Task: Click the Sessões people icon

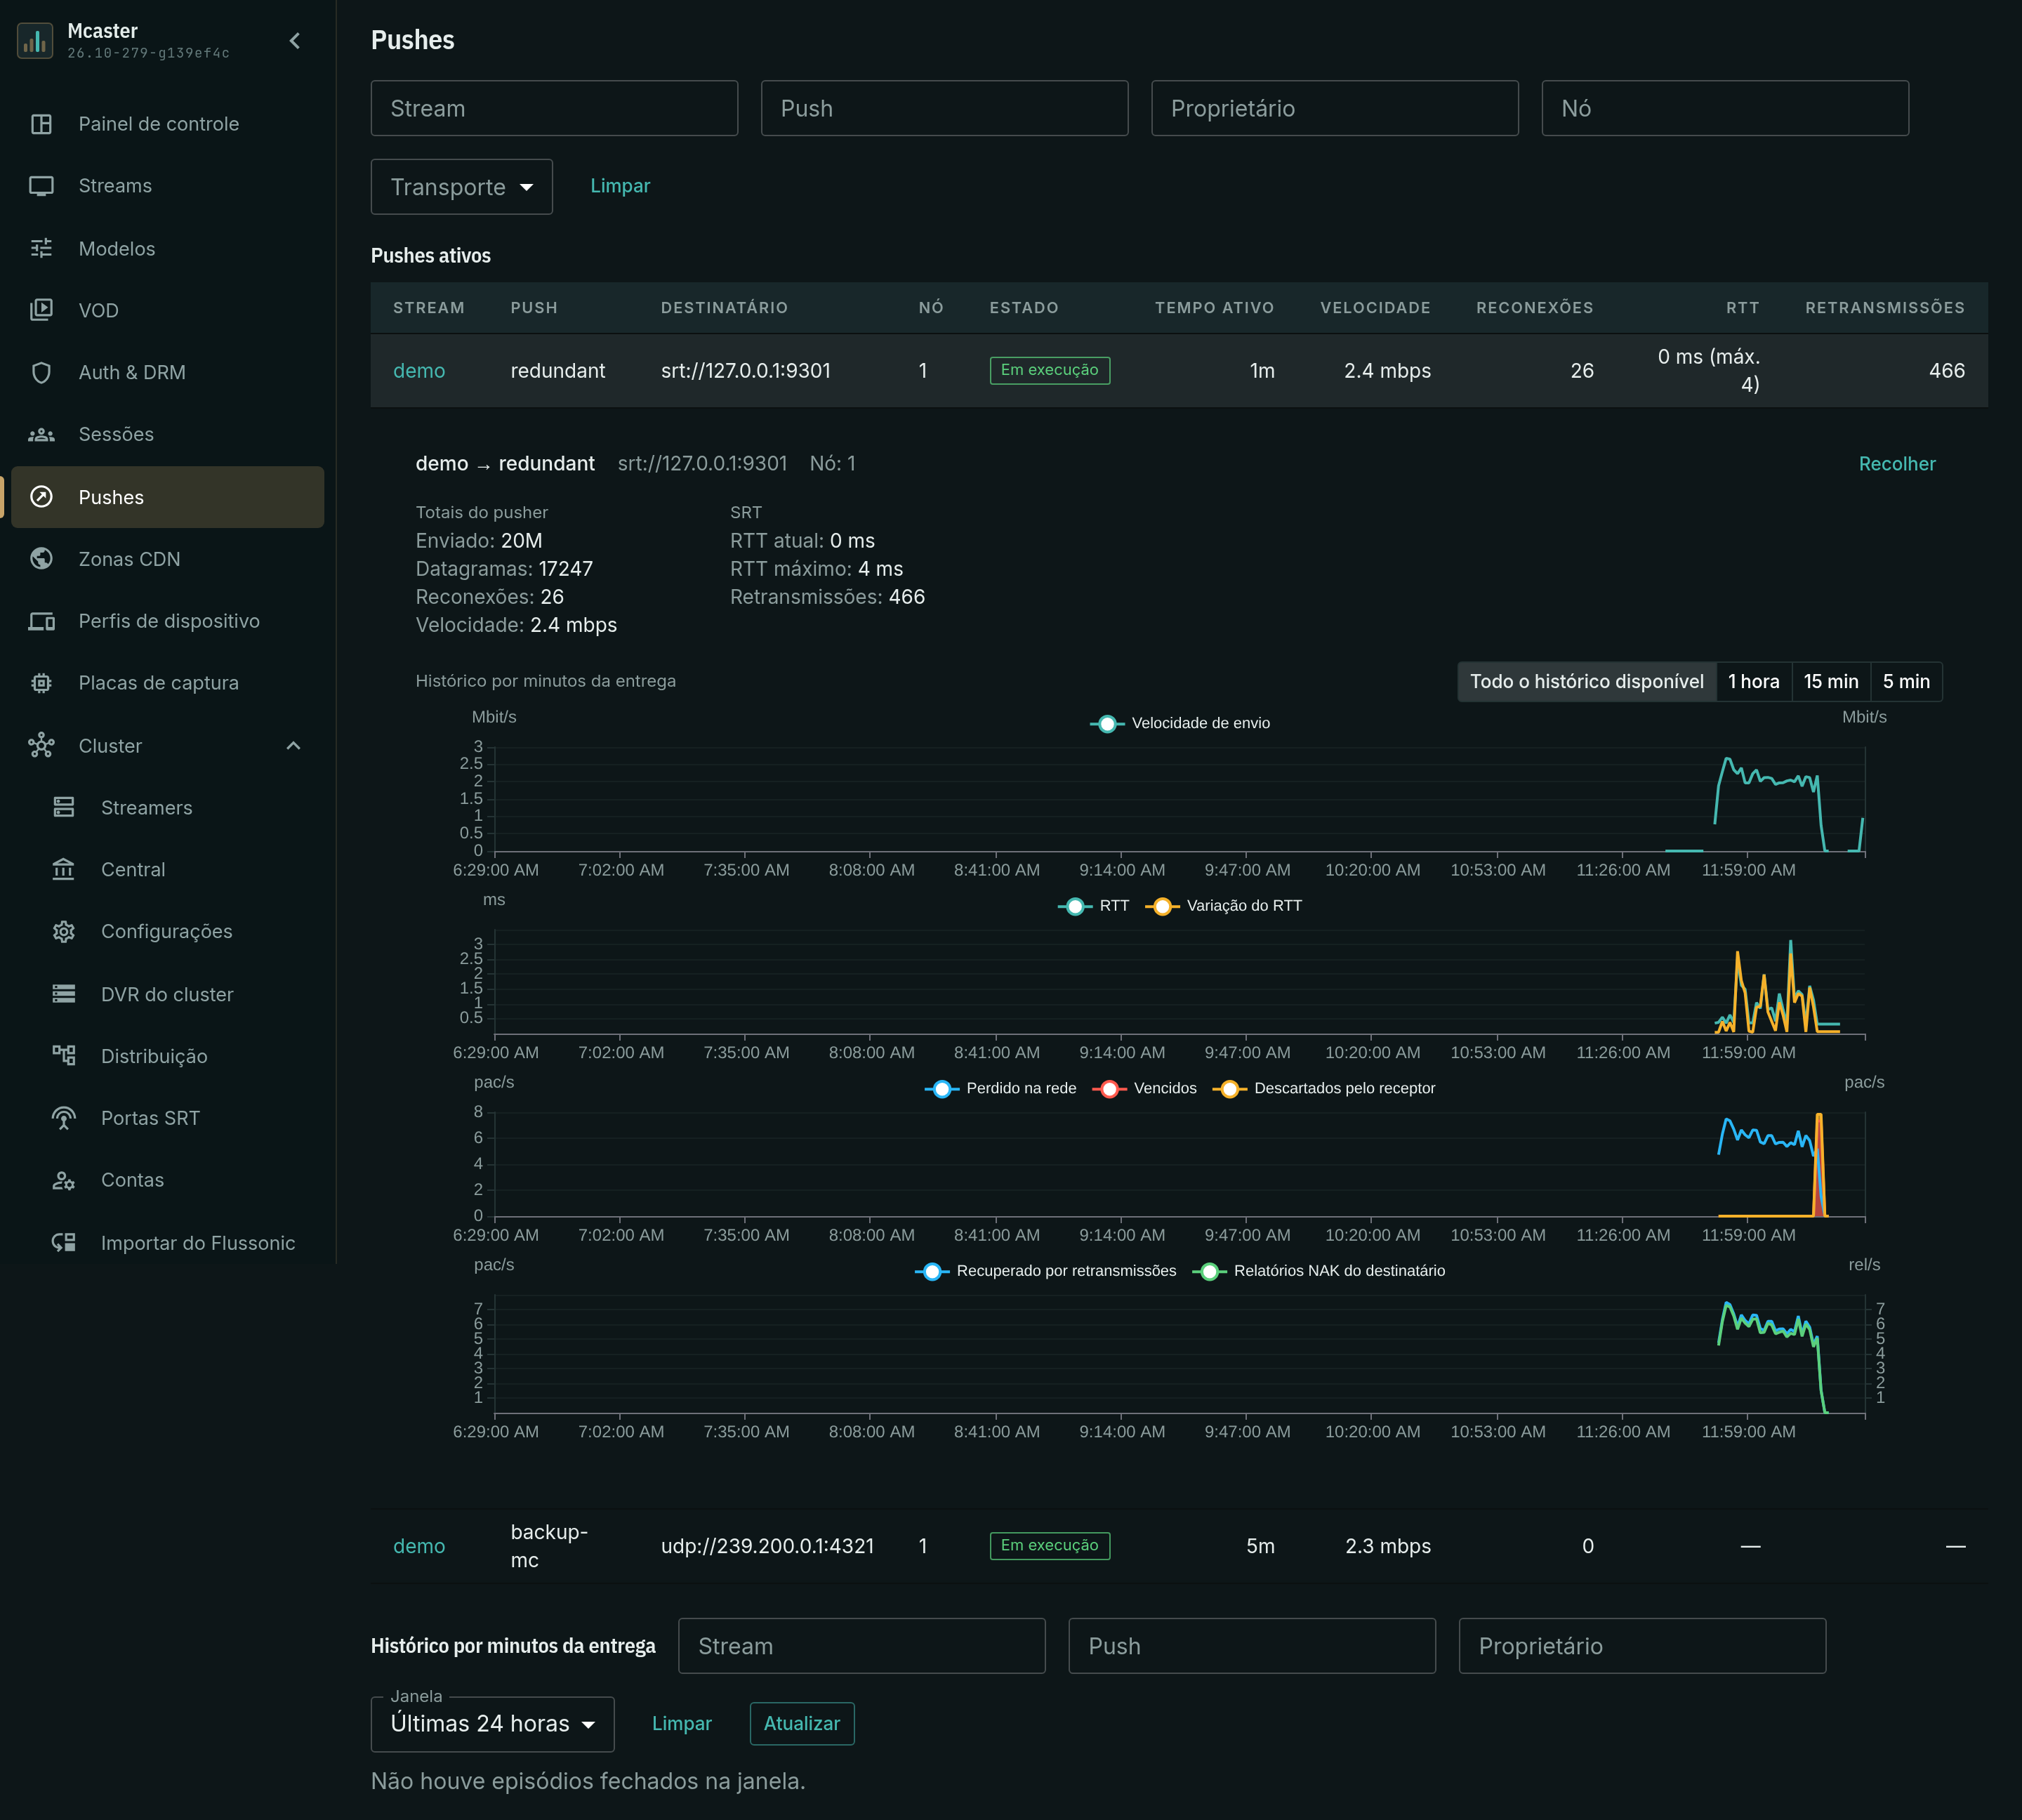Action: point(41,434)
